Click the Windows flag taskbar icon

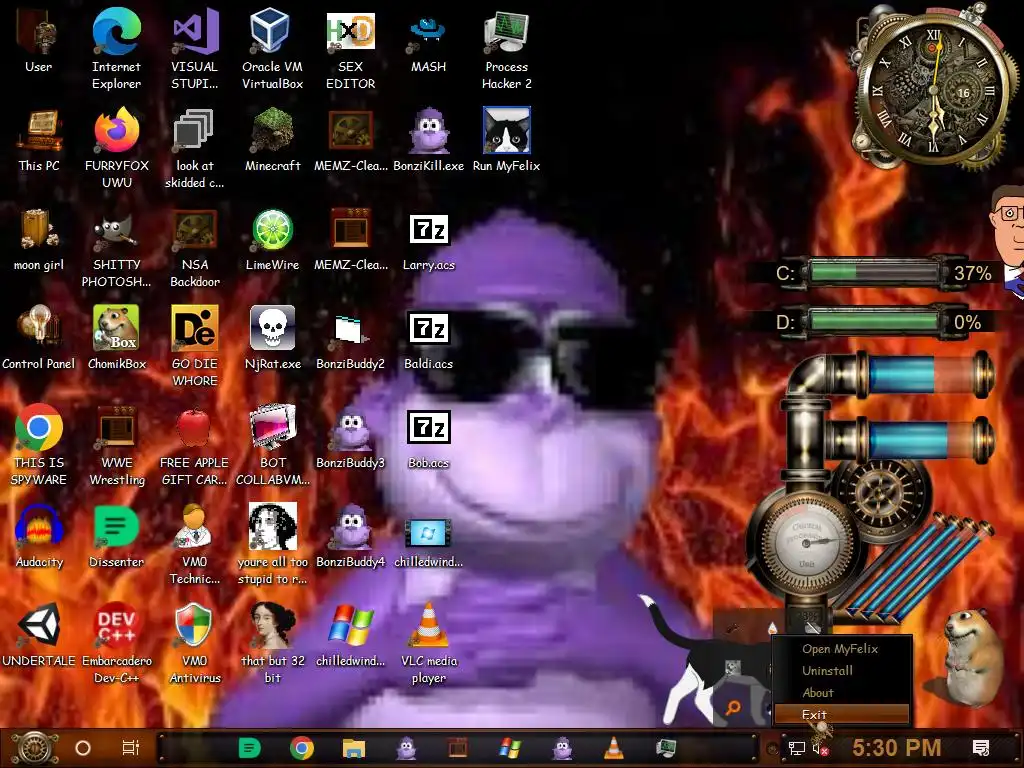(x=509, y=748)
